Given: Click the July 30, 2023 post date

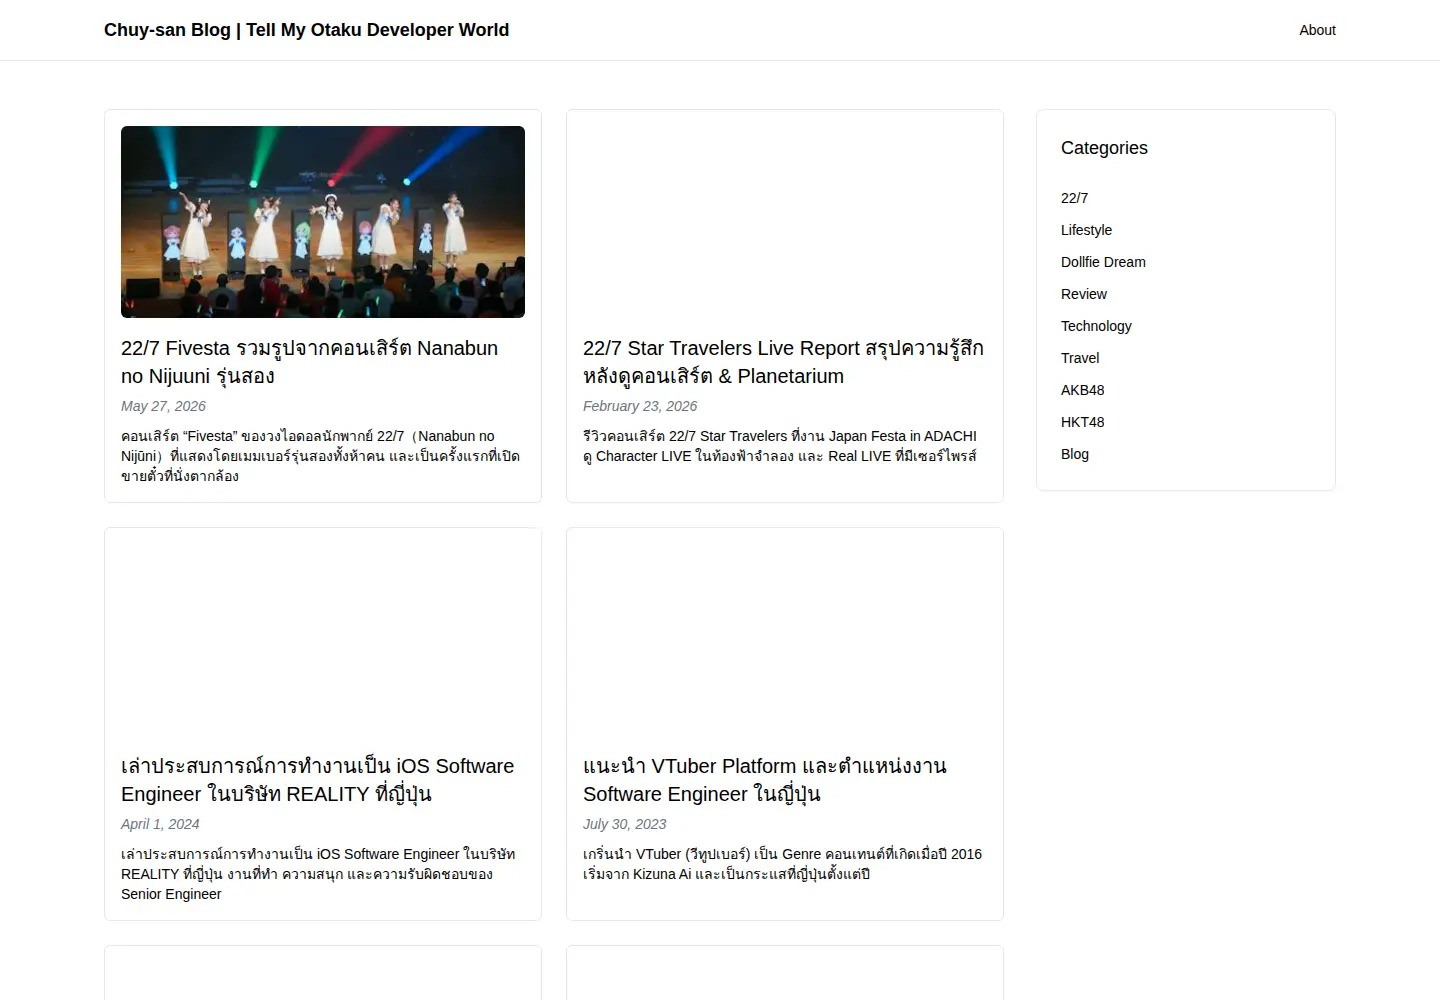Looking at the screenshot, I should [624, 824].
